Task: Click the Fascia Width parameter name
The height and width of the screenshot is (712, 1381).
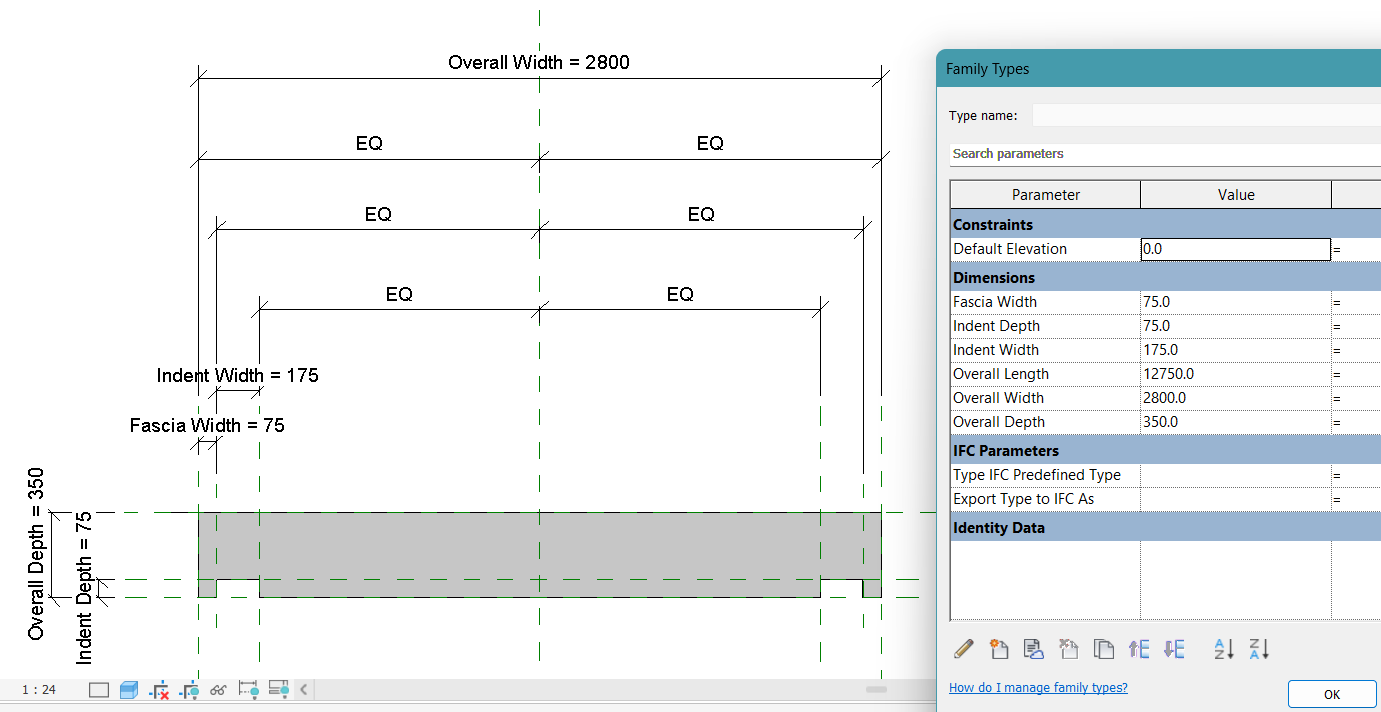Action: (x=995, y=302)
